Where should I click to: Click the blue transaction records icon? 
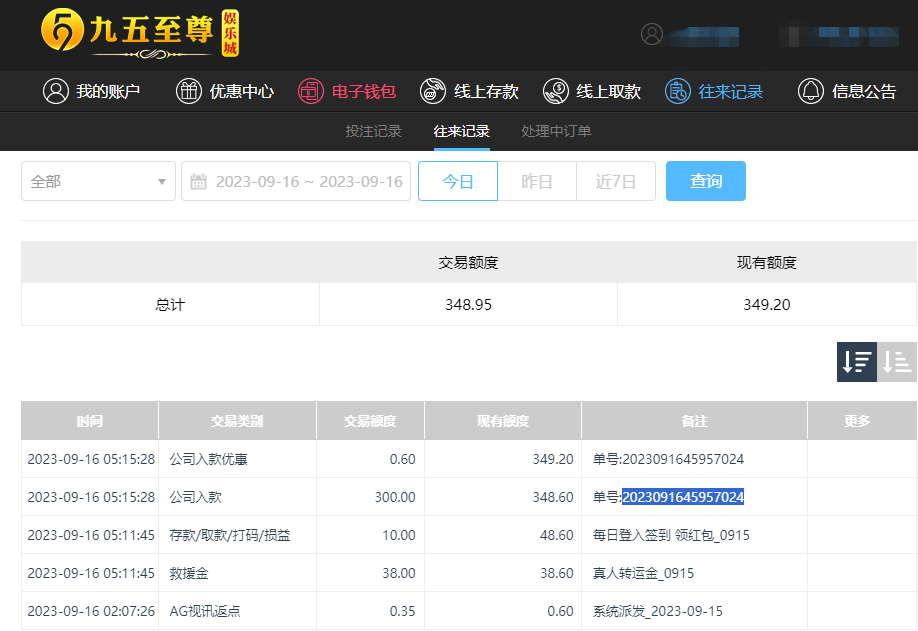click(x=678, y=91)
